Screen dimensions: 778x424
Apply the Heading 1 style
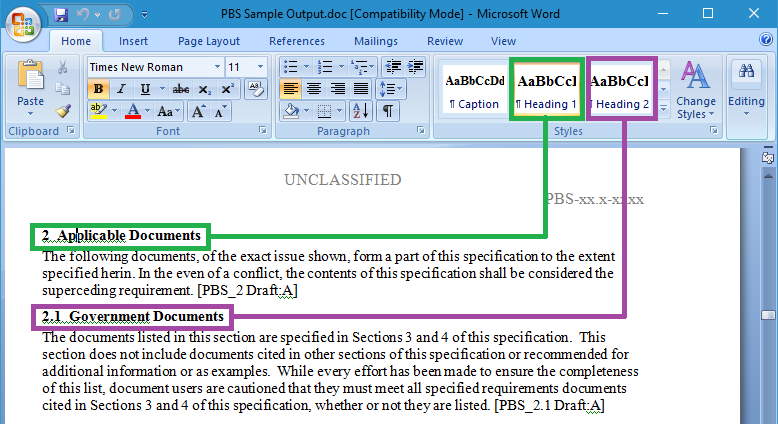[546, 89]
